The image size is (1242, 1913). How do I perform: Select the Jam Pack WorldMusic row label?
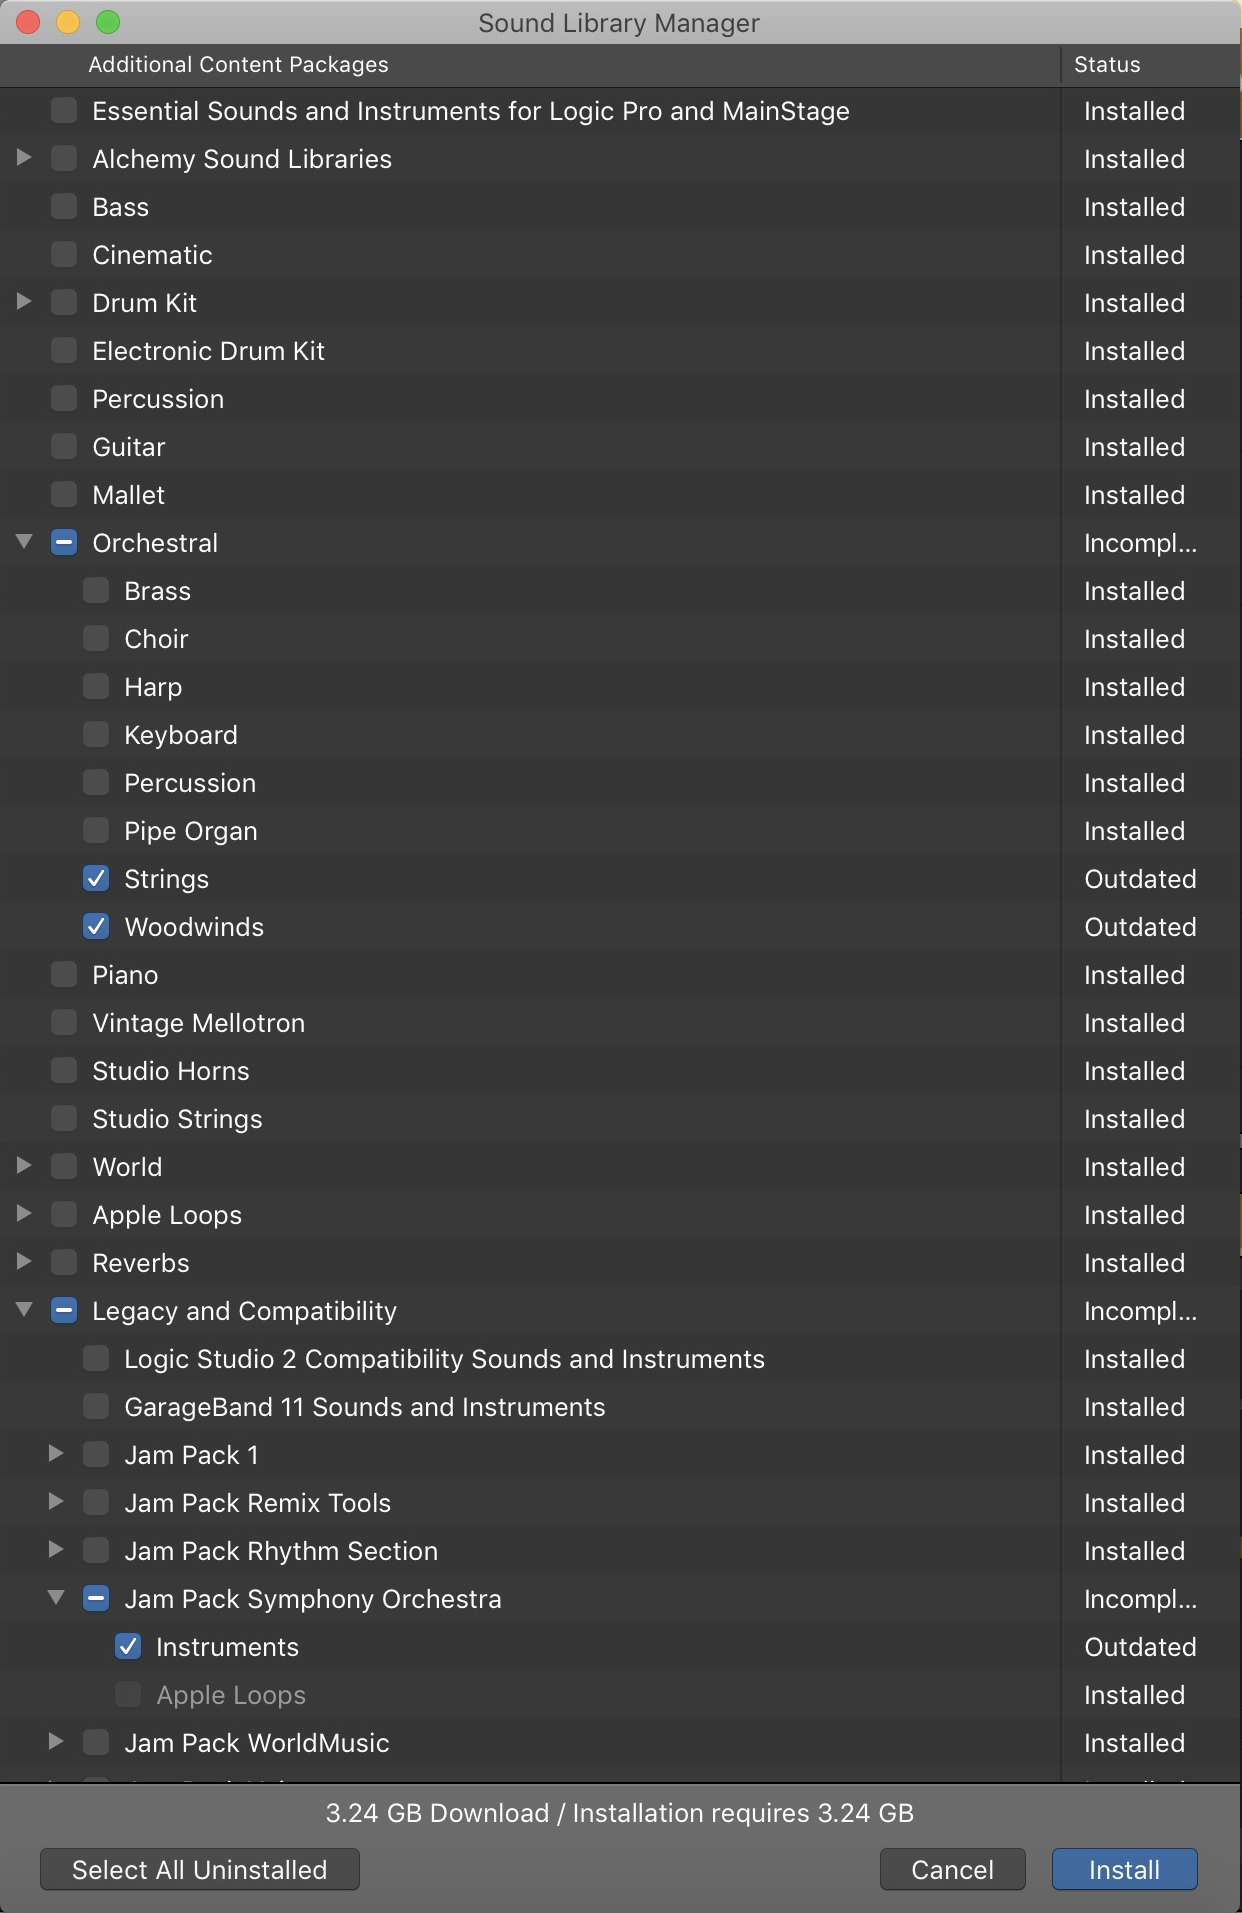click(x=257, y=1743)
